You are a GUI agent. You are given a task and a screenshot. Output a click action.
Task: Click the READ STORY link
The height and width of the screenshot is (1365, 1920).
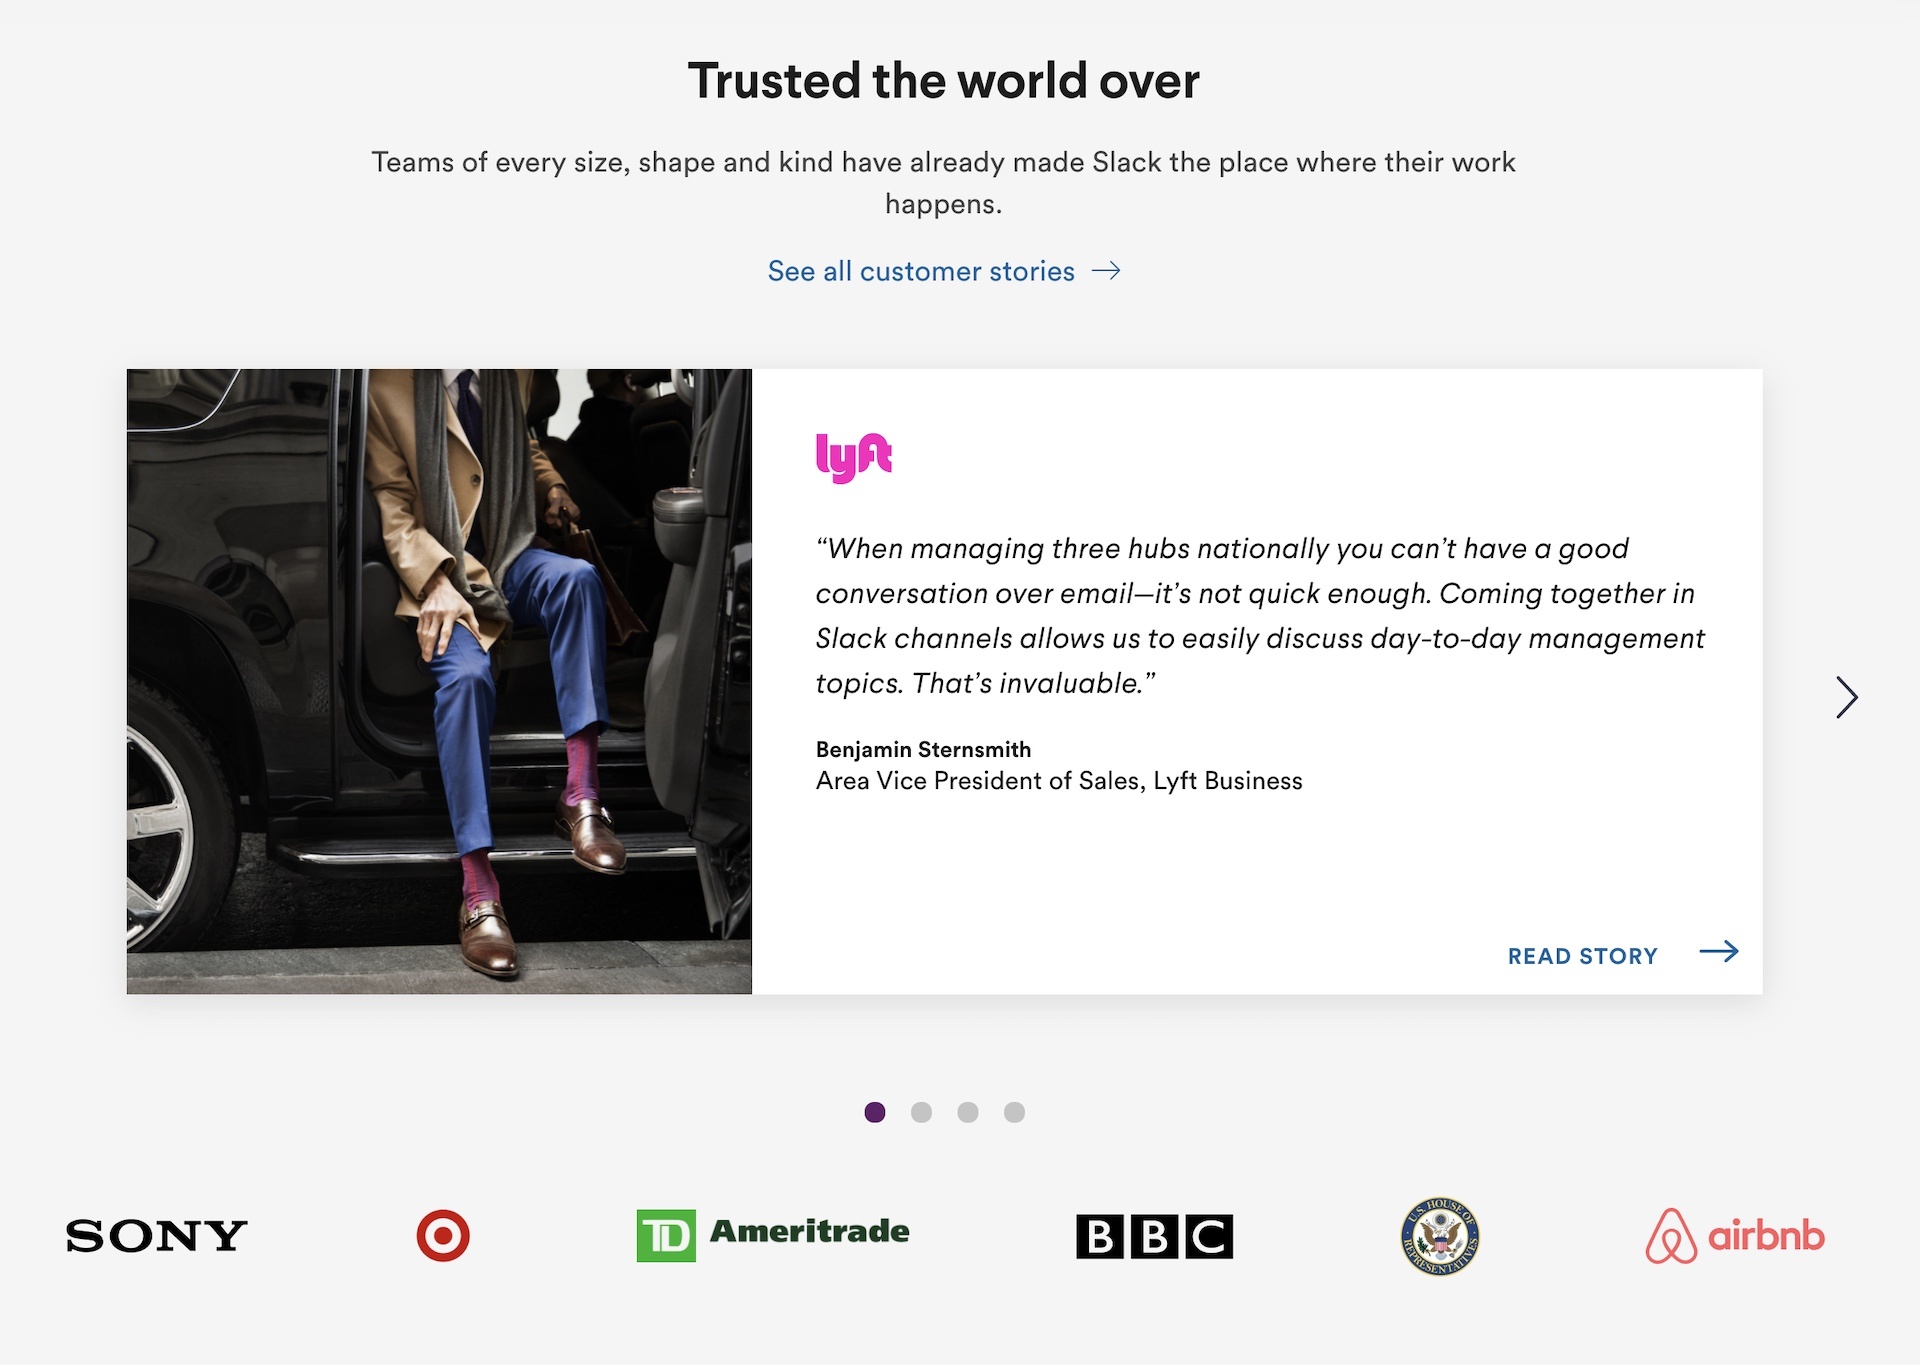pos(1582,956)
